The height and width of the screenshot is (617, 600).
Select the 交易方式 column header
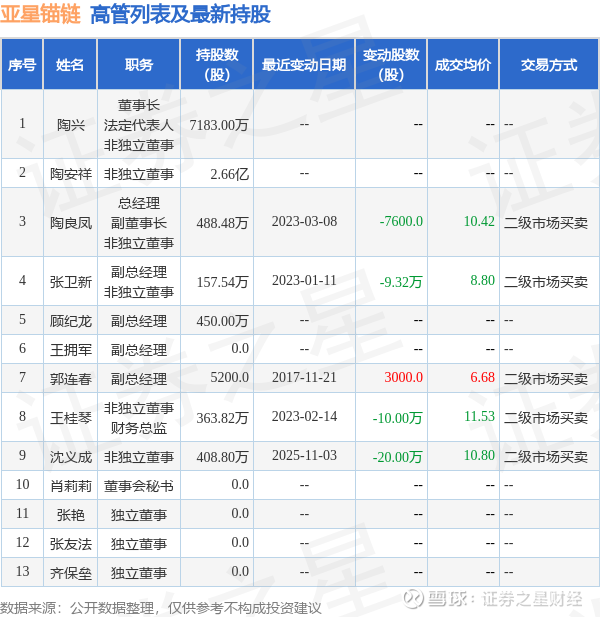coord(549,65)
